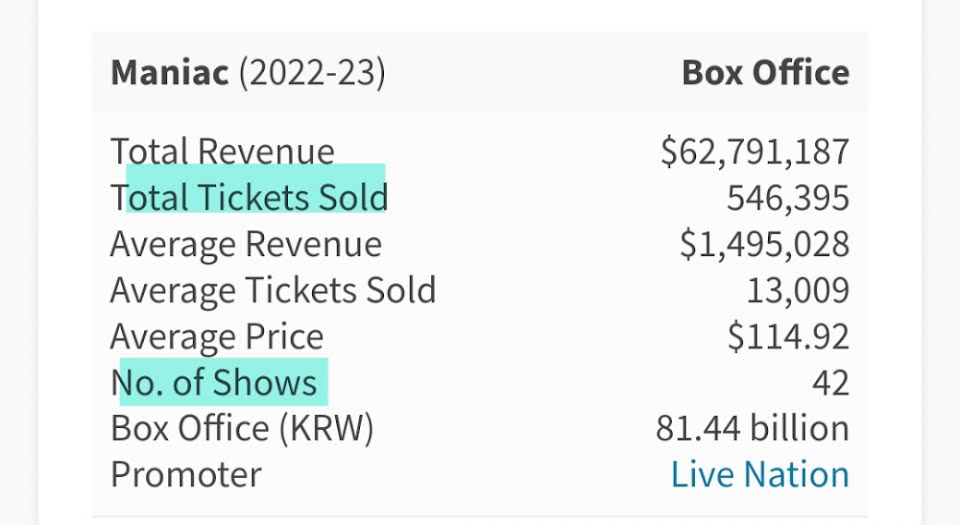Select the highlighted Total Tickets Sold label
The width and height of the screenshot is (960, 525).
(249, 197)
